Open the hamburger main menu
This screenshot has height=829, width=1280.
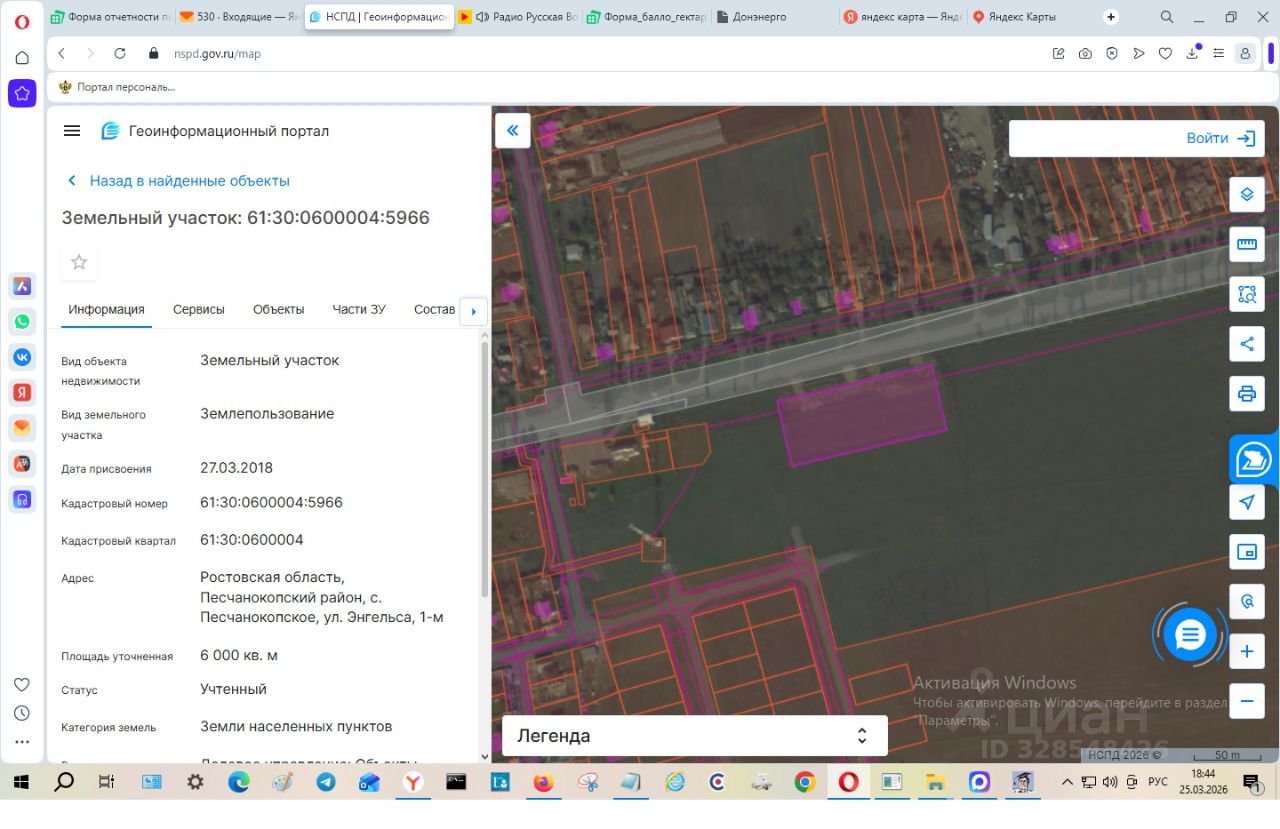tap(72, 131)
